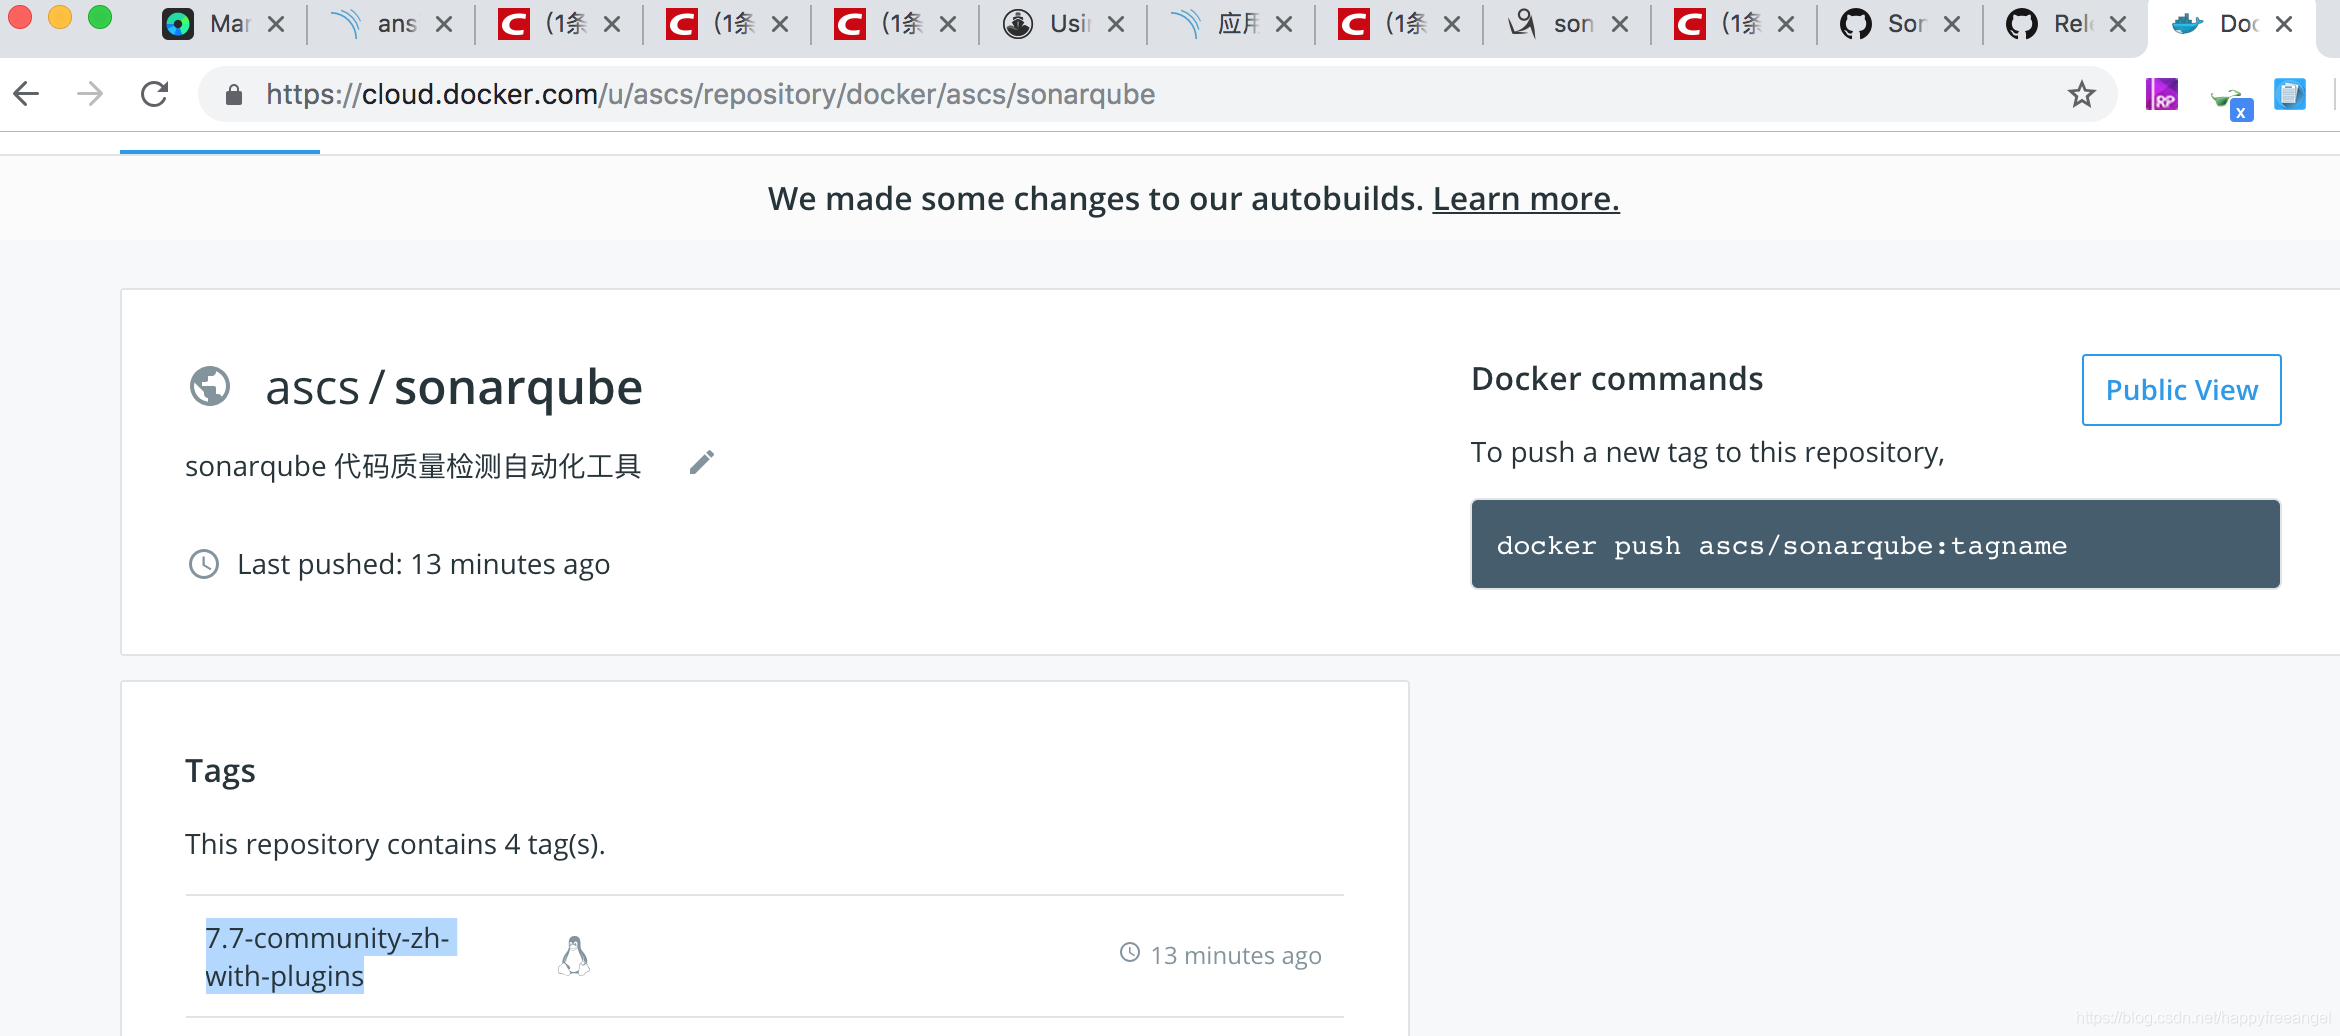The width and height of the screenshot is (2340, 1036).
Task: Close the 'ans' tab
Action: (x=444, y=24)
